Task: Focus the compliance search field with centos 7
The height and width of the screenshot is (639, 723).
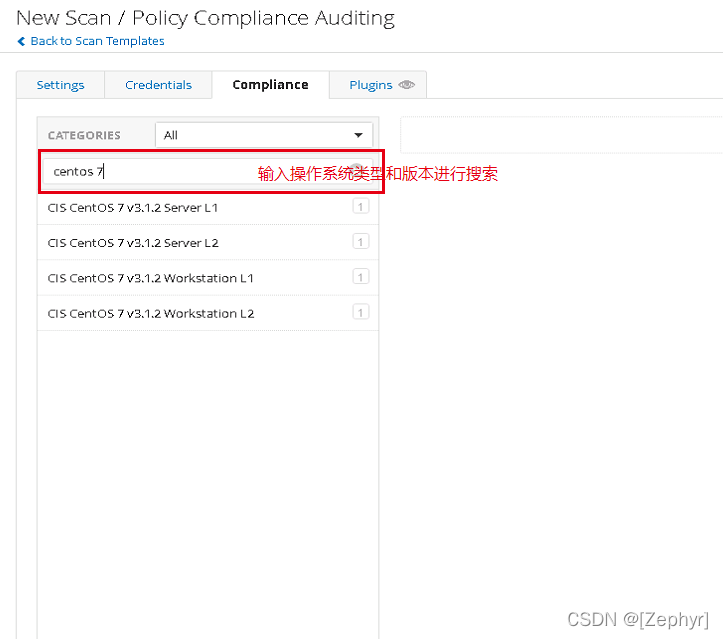Action: (207, 172)
